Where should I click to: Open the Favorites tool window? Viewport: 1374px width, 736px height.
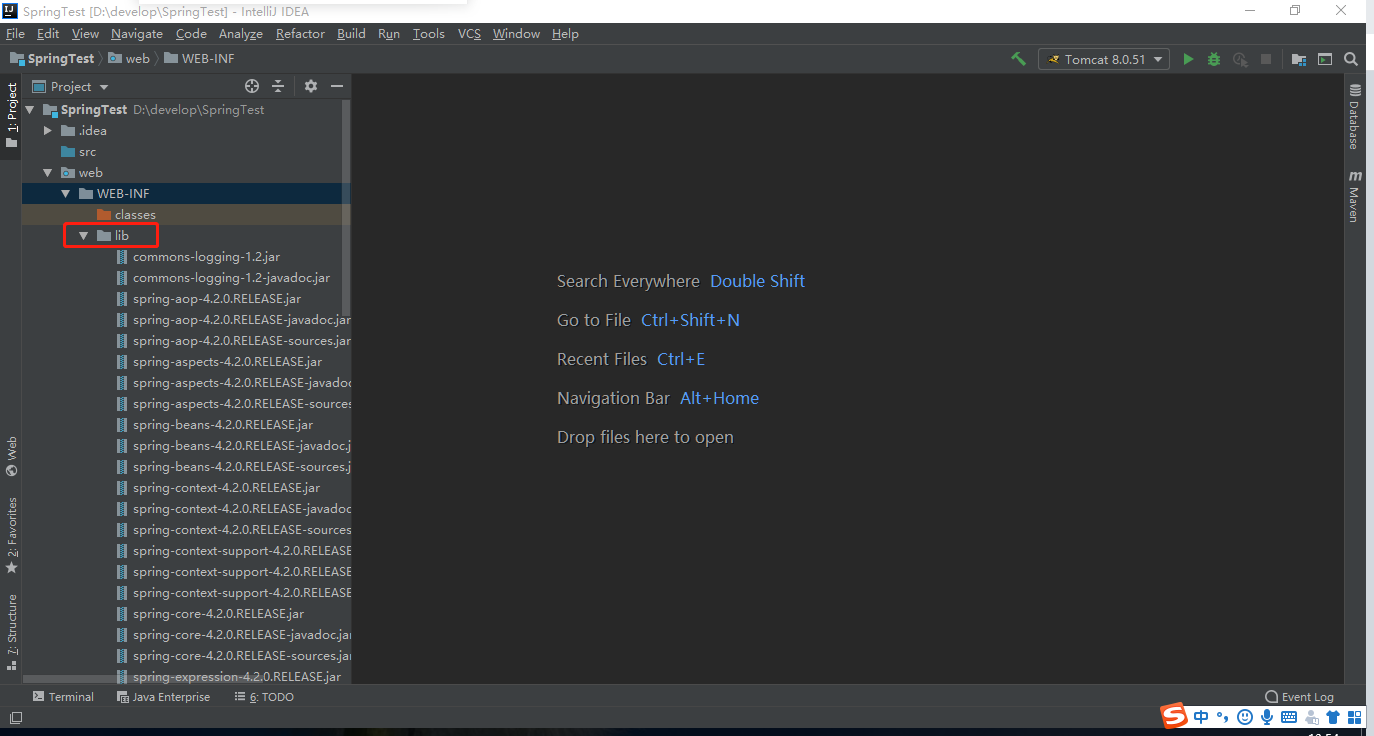point(11,534)
